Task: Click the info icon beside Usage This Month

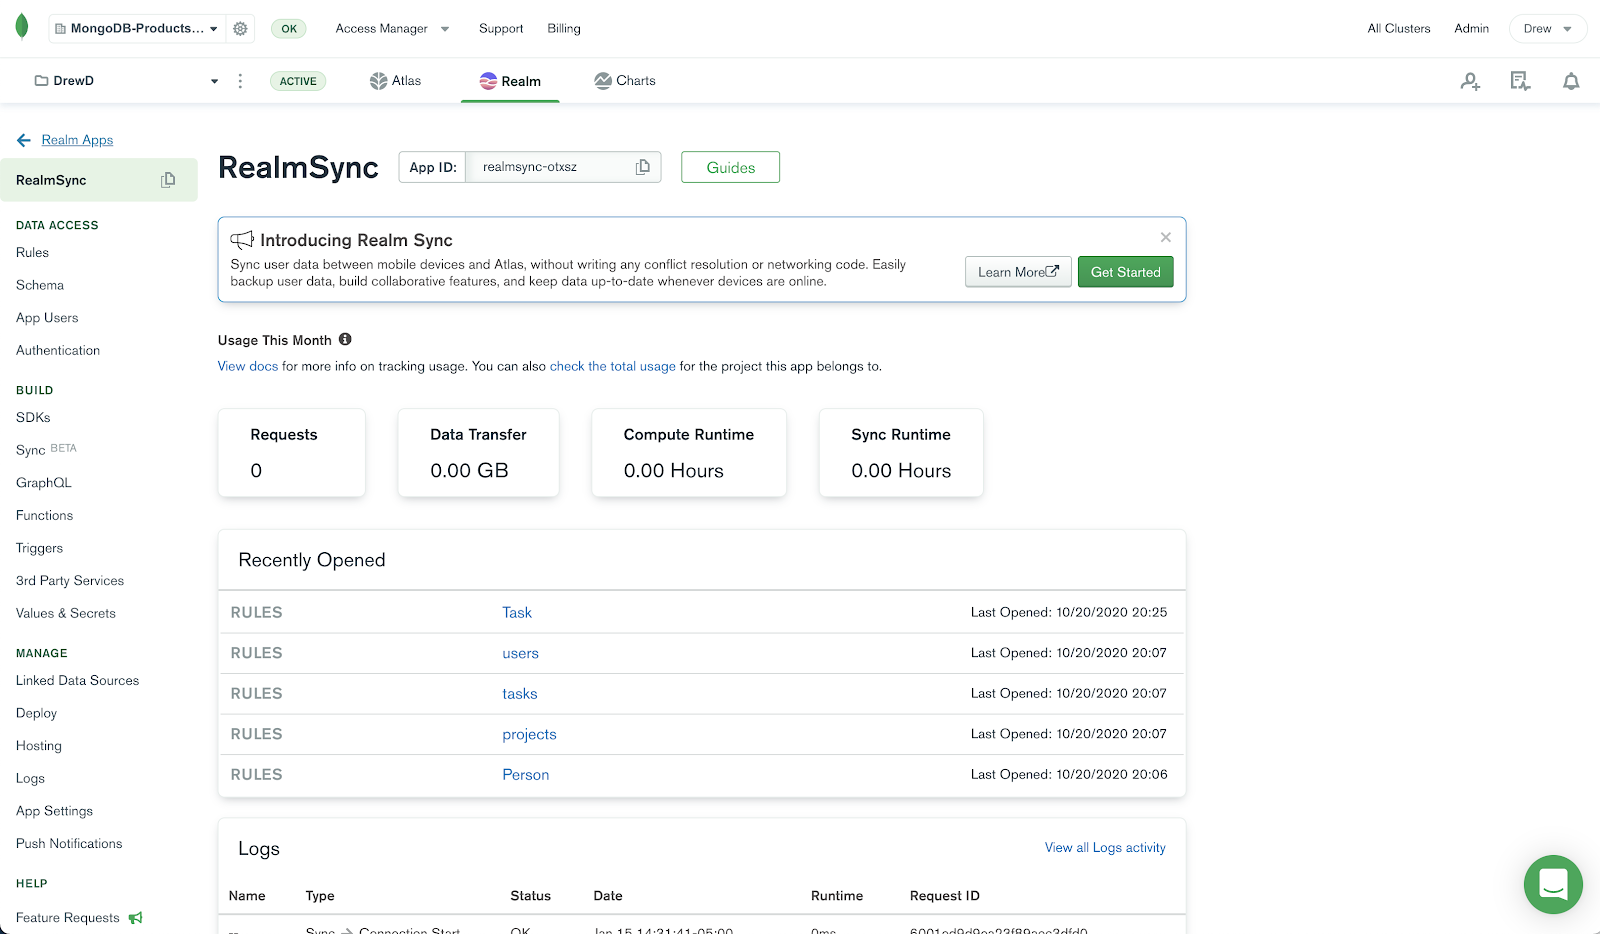Action: 345,340
